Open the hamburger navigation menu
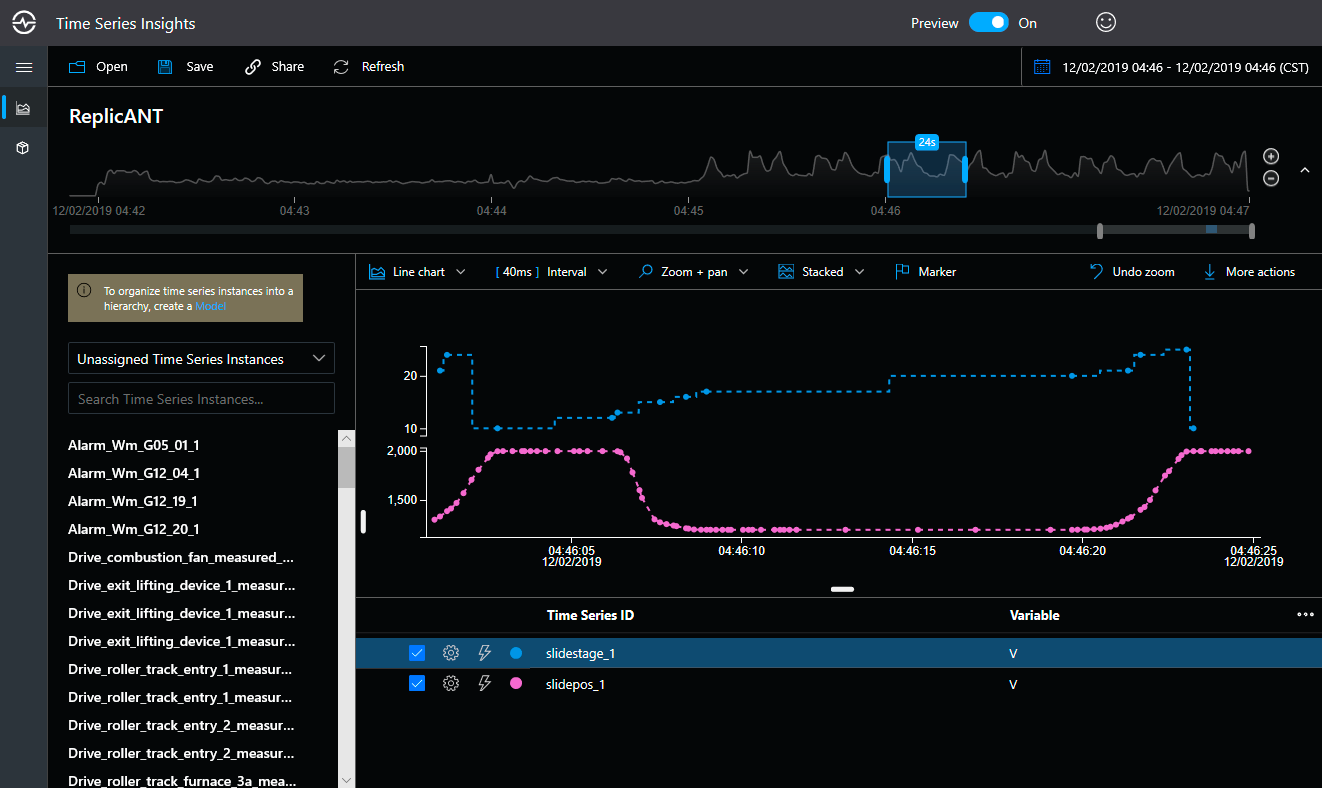Screen dimensions: 1322x788 click(24, 67)
